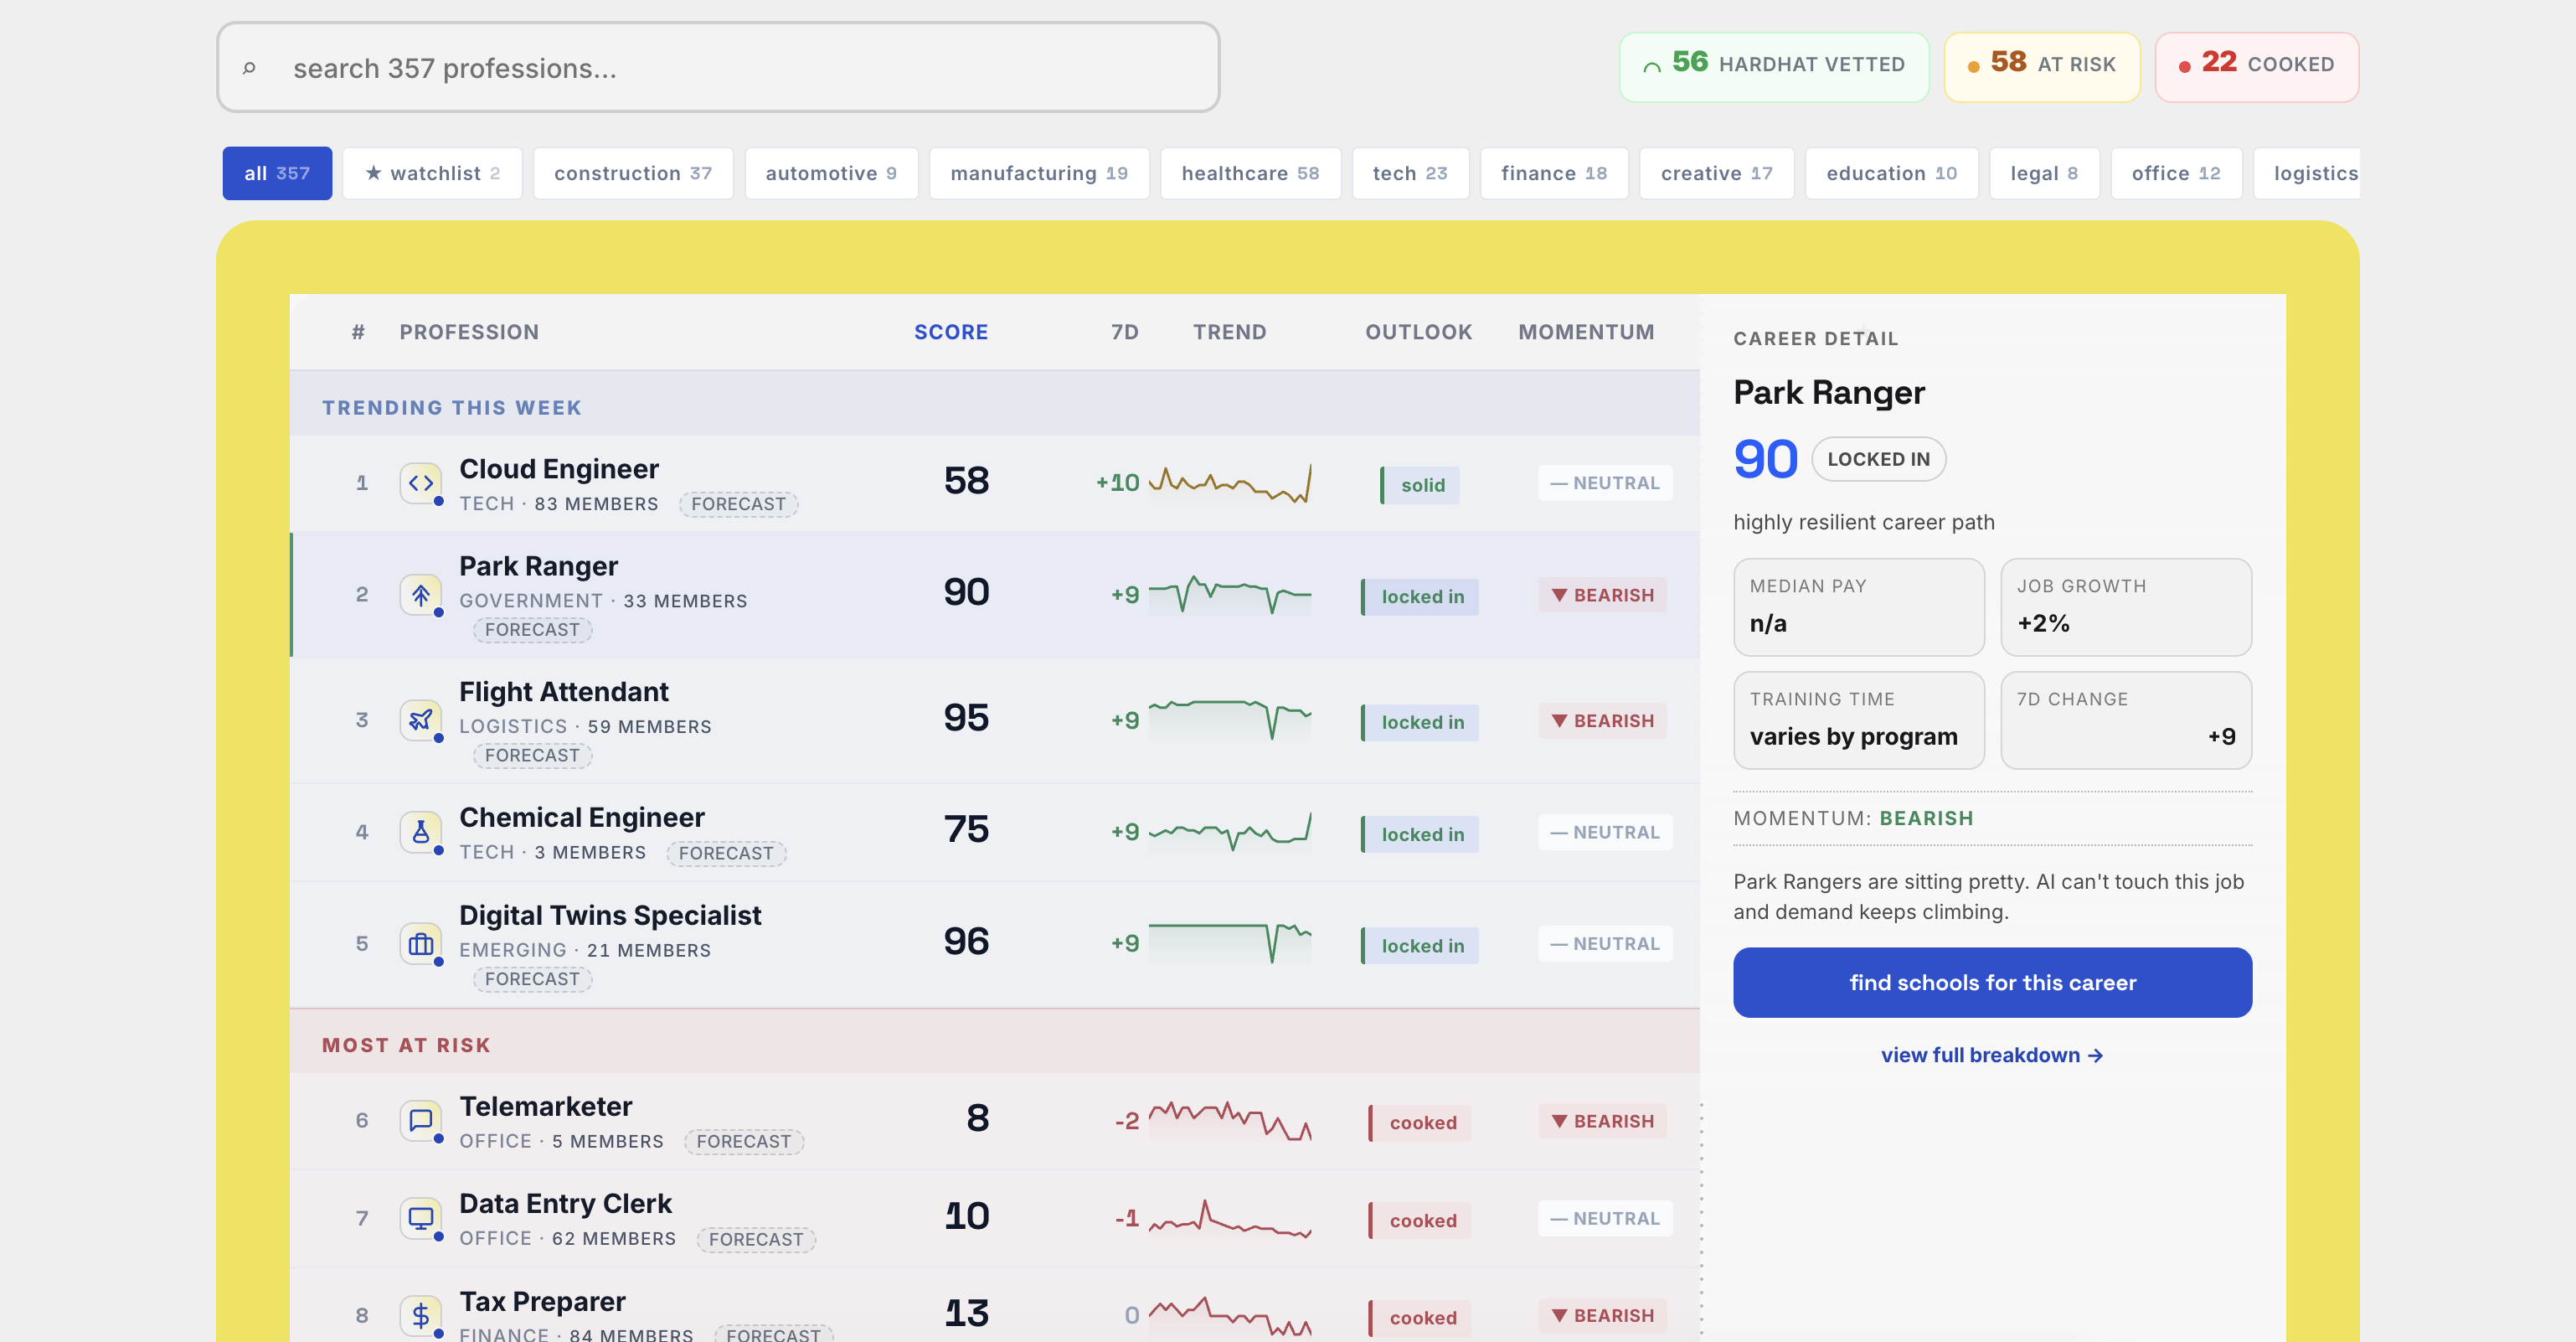Expand the FORECAST badge for Cloud Engineer
This screenshot has height=1342, width=2576.
pos(739,504)
